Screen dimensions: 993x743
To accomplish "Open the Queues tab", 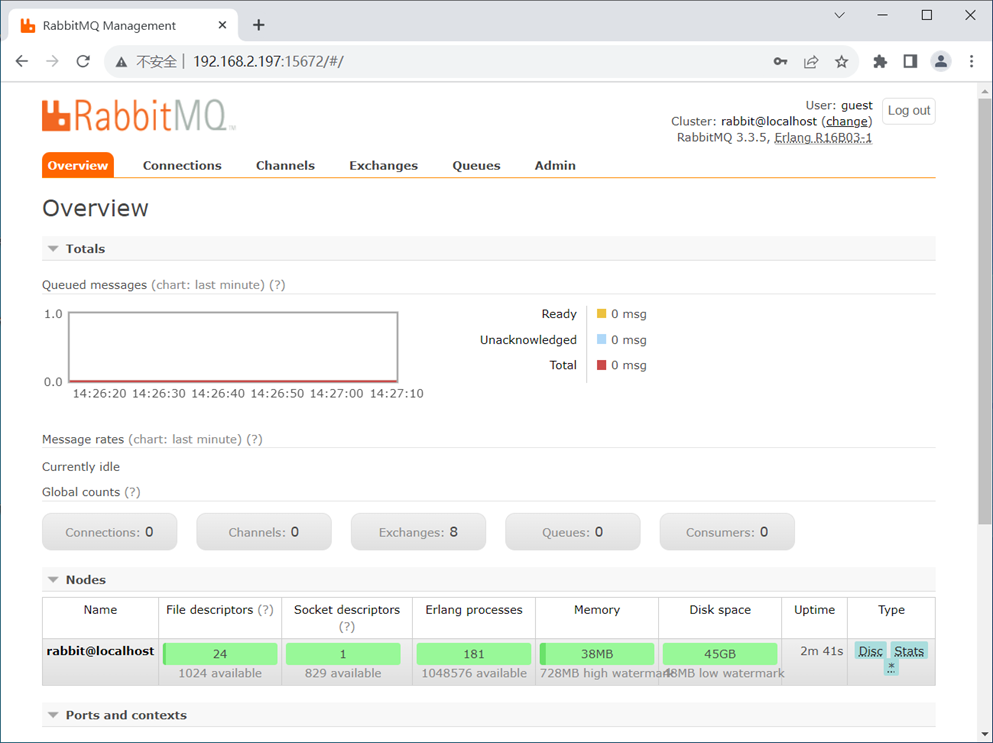I will click(x=476, y=165).
